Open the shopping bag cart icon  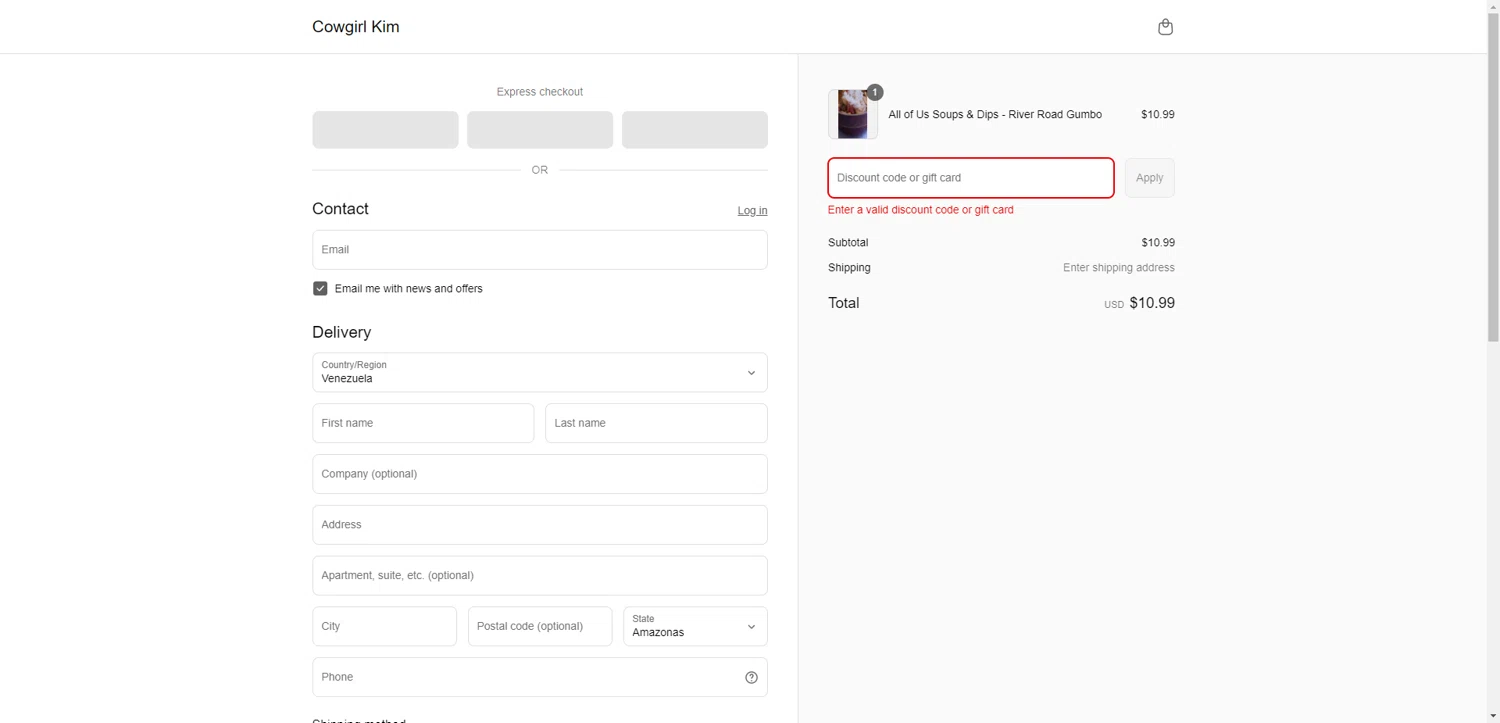click(x=1165, y=27)
